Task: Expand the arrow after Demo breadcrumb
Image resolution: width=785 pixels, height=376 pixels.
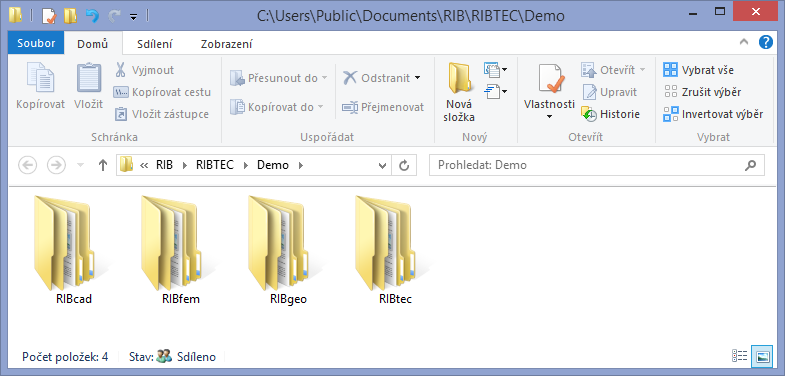Action: click(x=300, y=165)
